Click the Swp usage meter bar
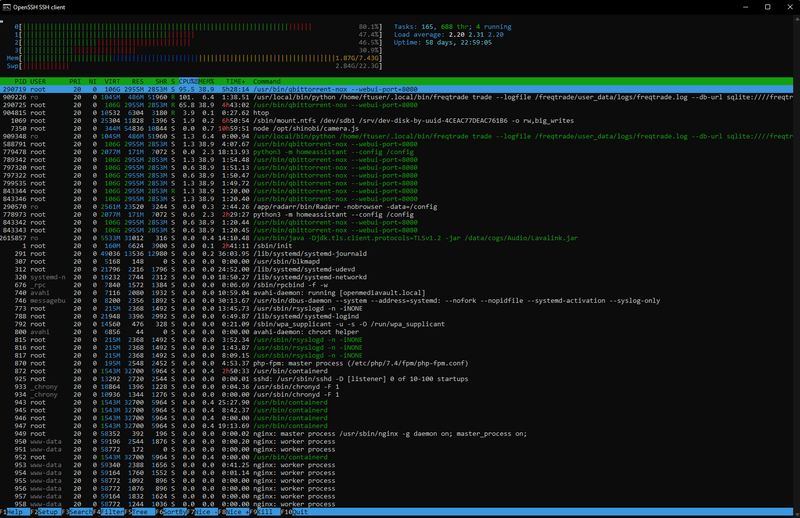This screenshot has height=518, width=800. click(x=194, y=66)
